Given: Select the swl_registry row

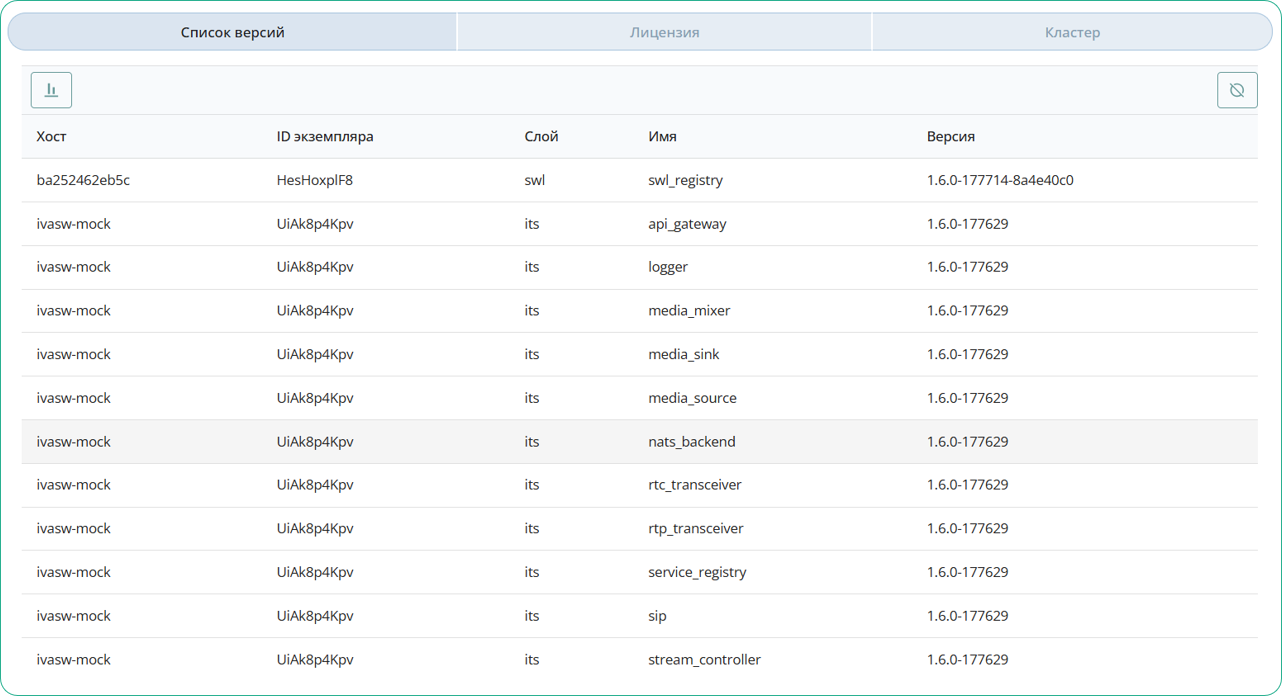Looking at the screenshot, I should click(x=685, y=180).
